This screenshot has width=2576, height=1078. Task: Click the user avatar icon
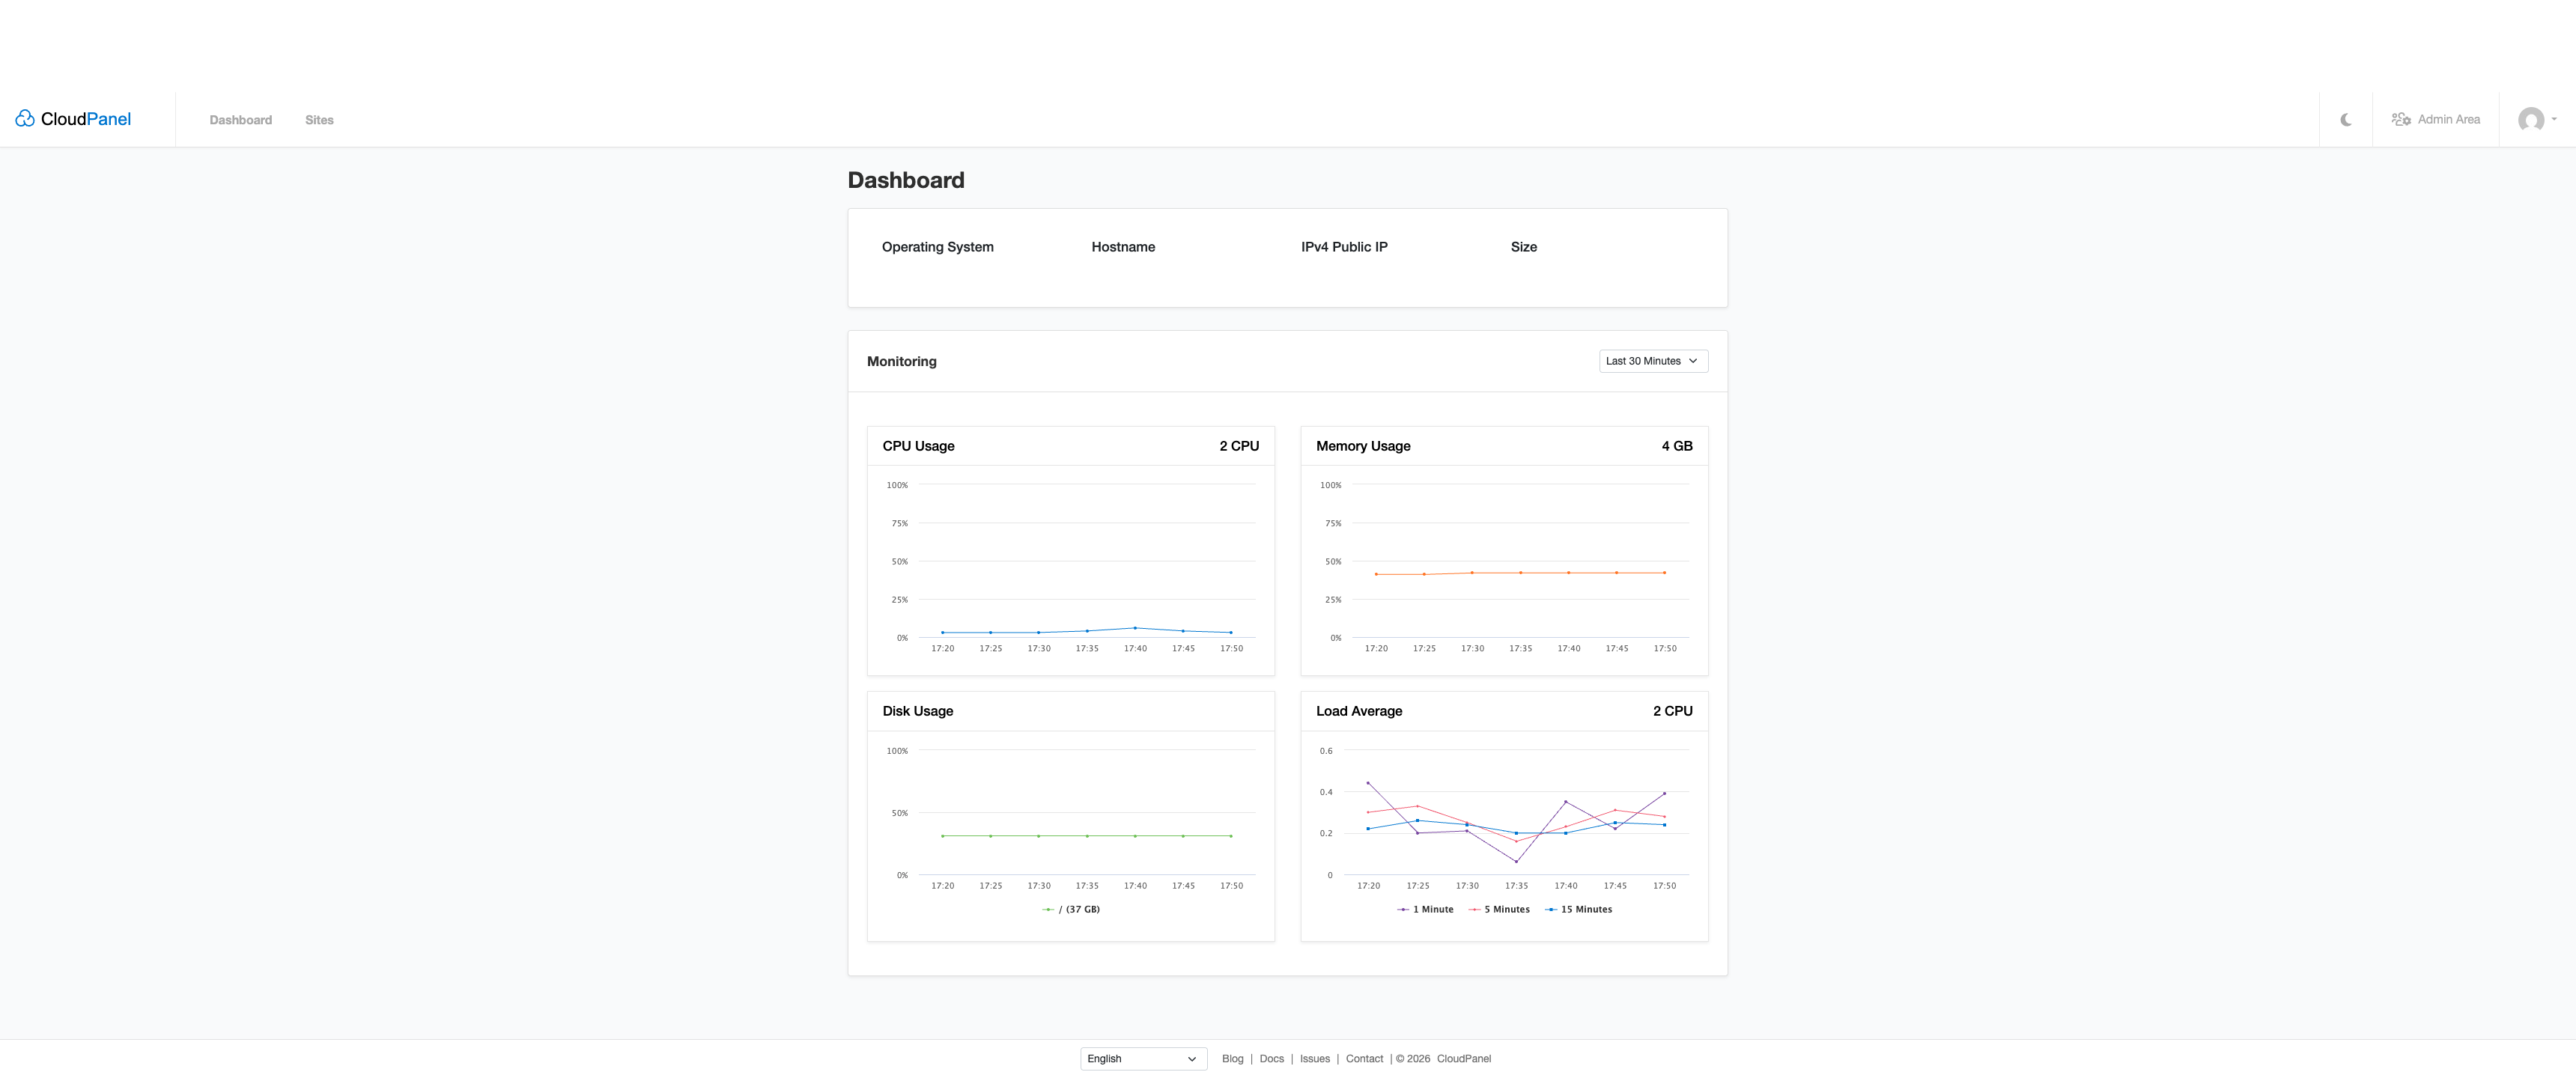click(x=2533, y=119)
